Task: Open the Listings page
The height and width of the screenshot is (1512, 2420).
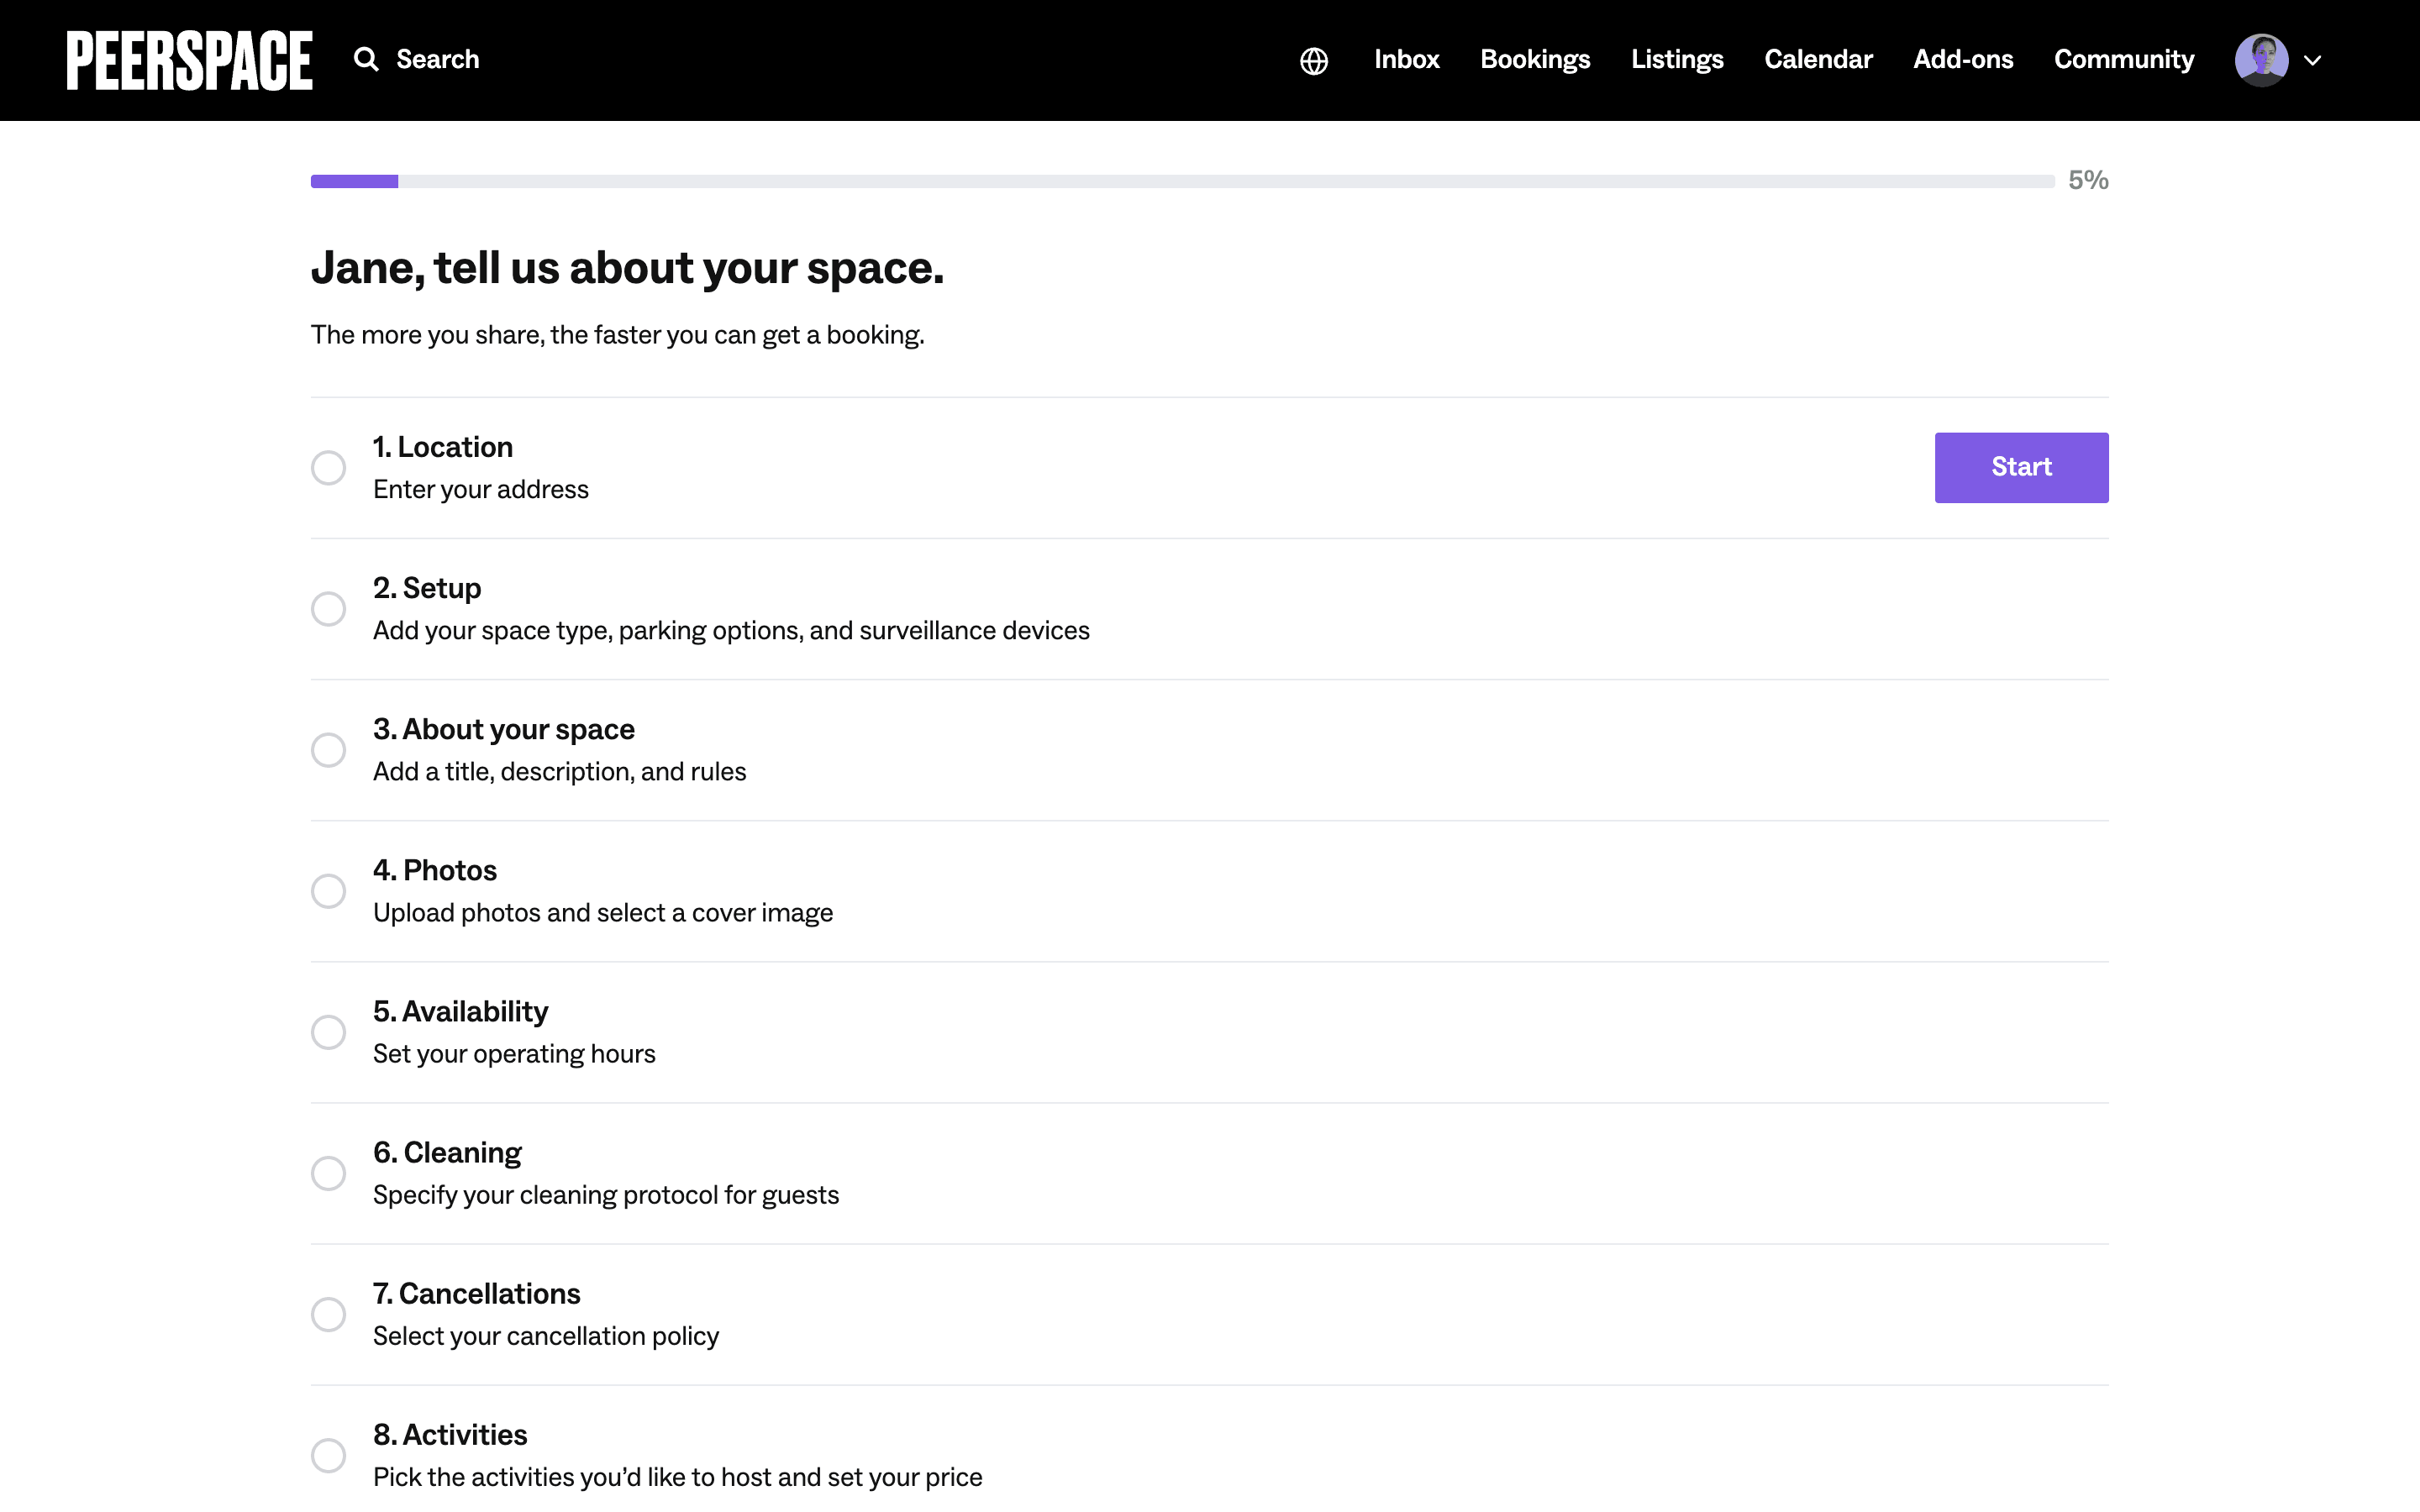Action: pos(1677,60)
